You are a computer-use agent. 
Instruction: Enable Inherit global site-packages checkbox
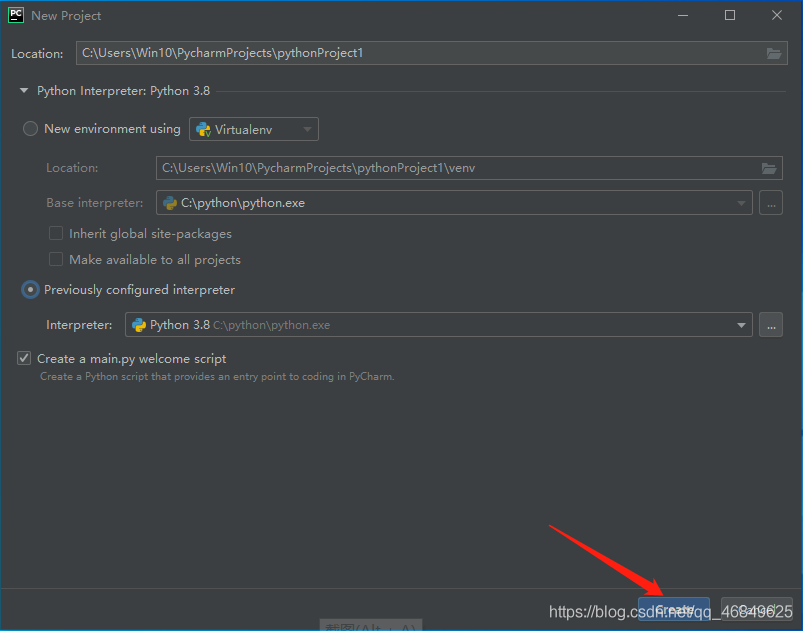click(x=56, y=234)
